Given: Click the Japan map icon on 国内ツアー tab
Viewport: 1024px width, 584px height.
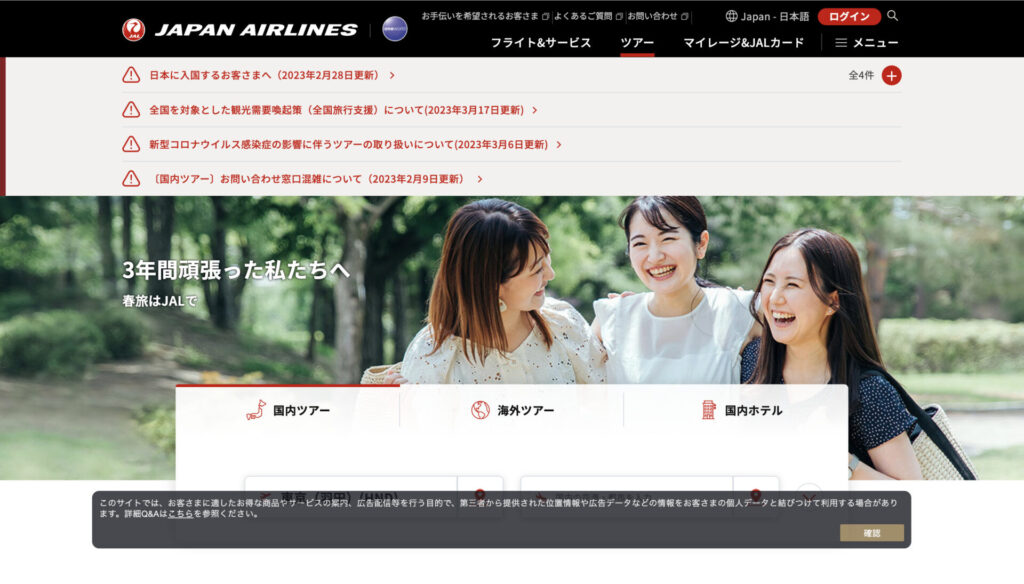Looking at the screenshot, I should pos(256,410).
